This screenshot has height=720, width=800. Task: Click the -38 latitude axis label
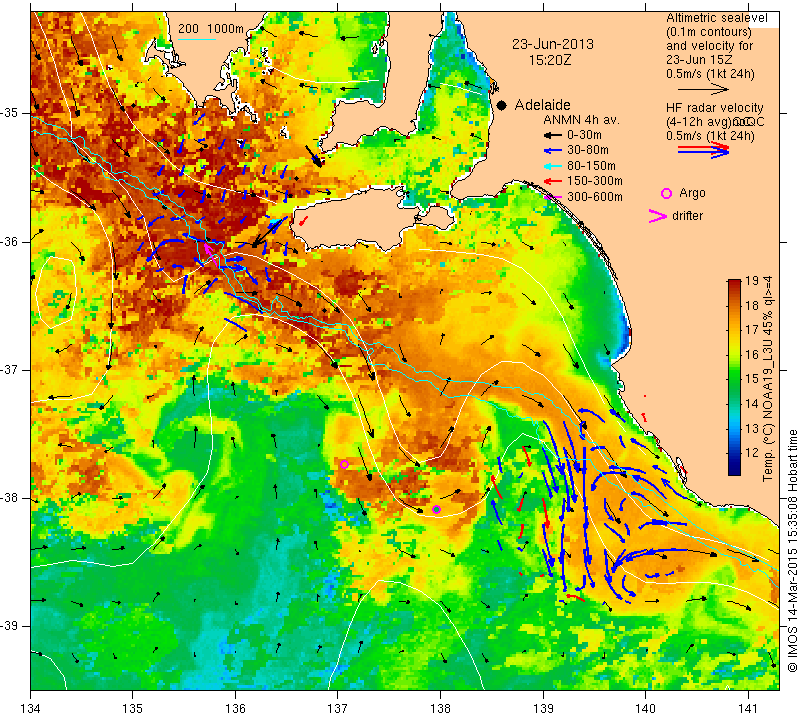10,498
